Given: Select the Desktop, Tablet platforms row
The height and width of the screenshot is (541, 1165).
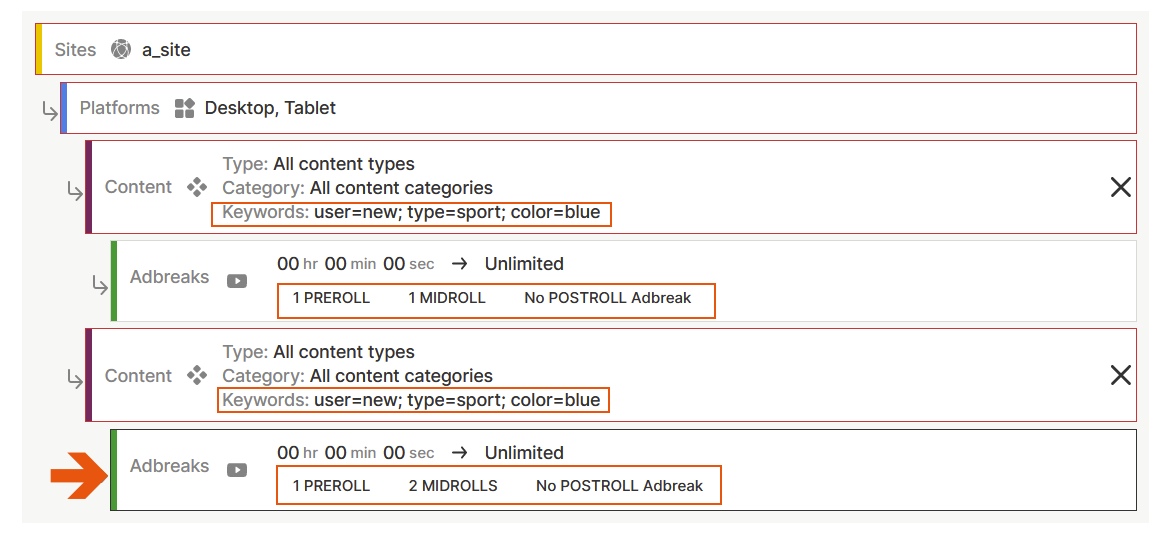Looking at the screenshot, I should click(x=600, y=108).
